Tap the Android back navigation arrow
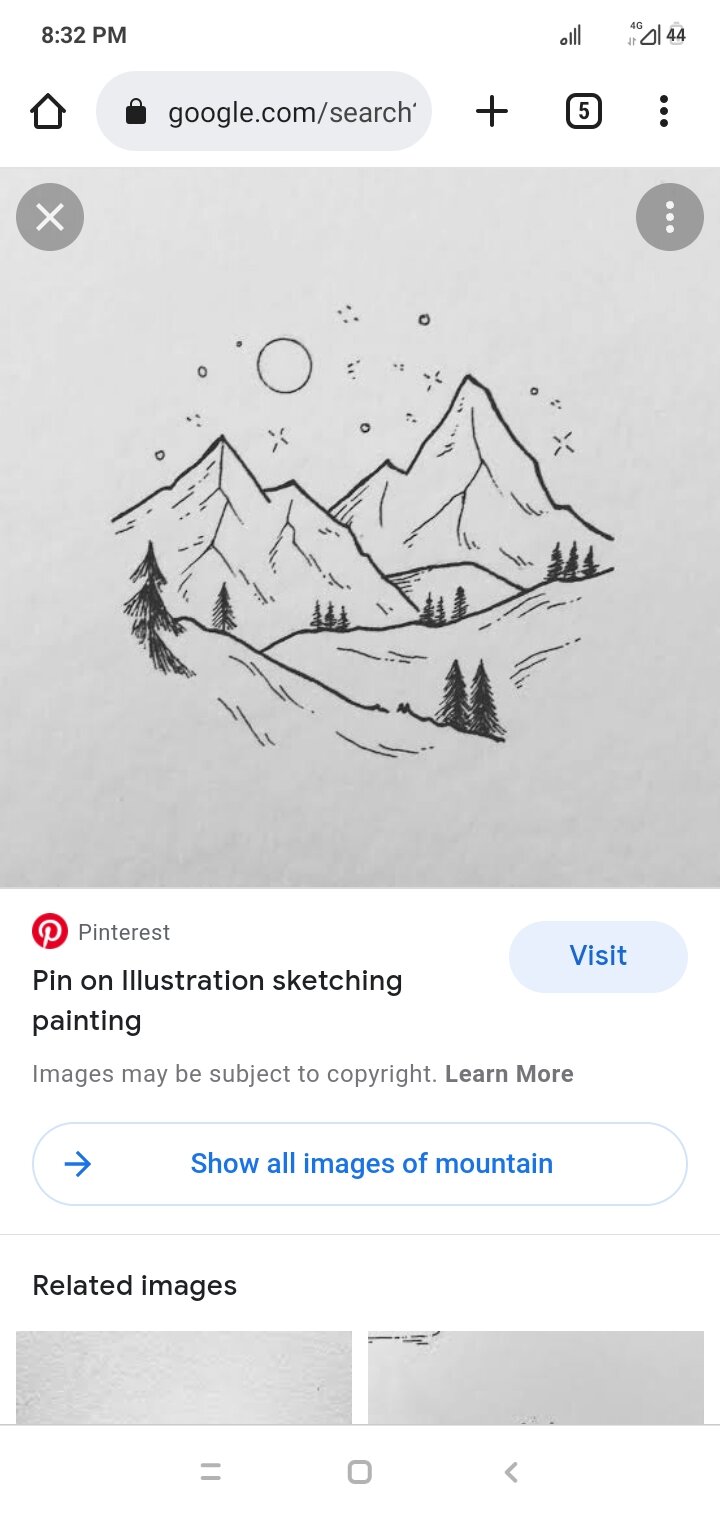This screenshot has height=1520, width=720. click(511, 1472)
